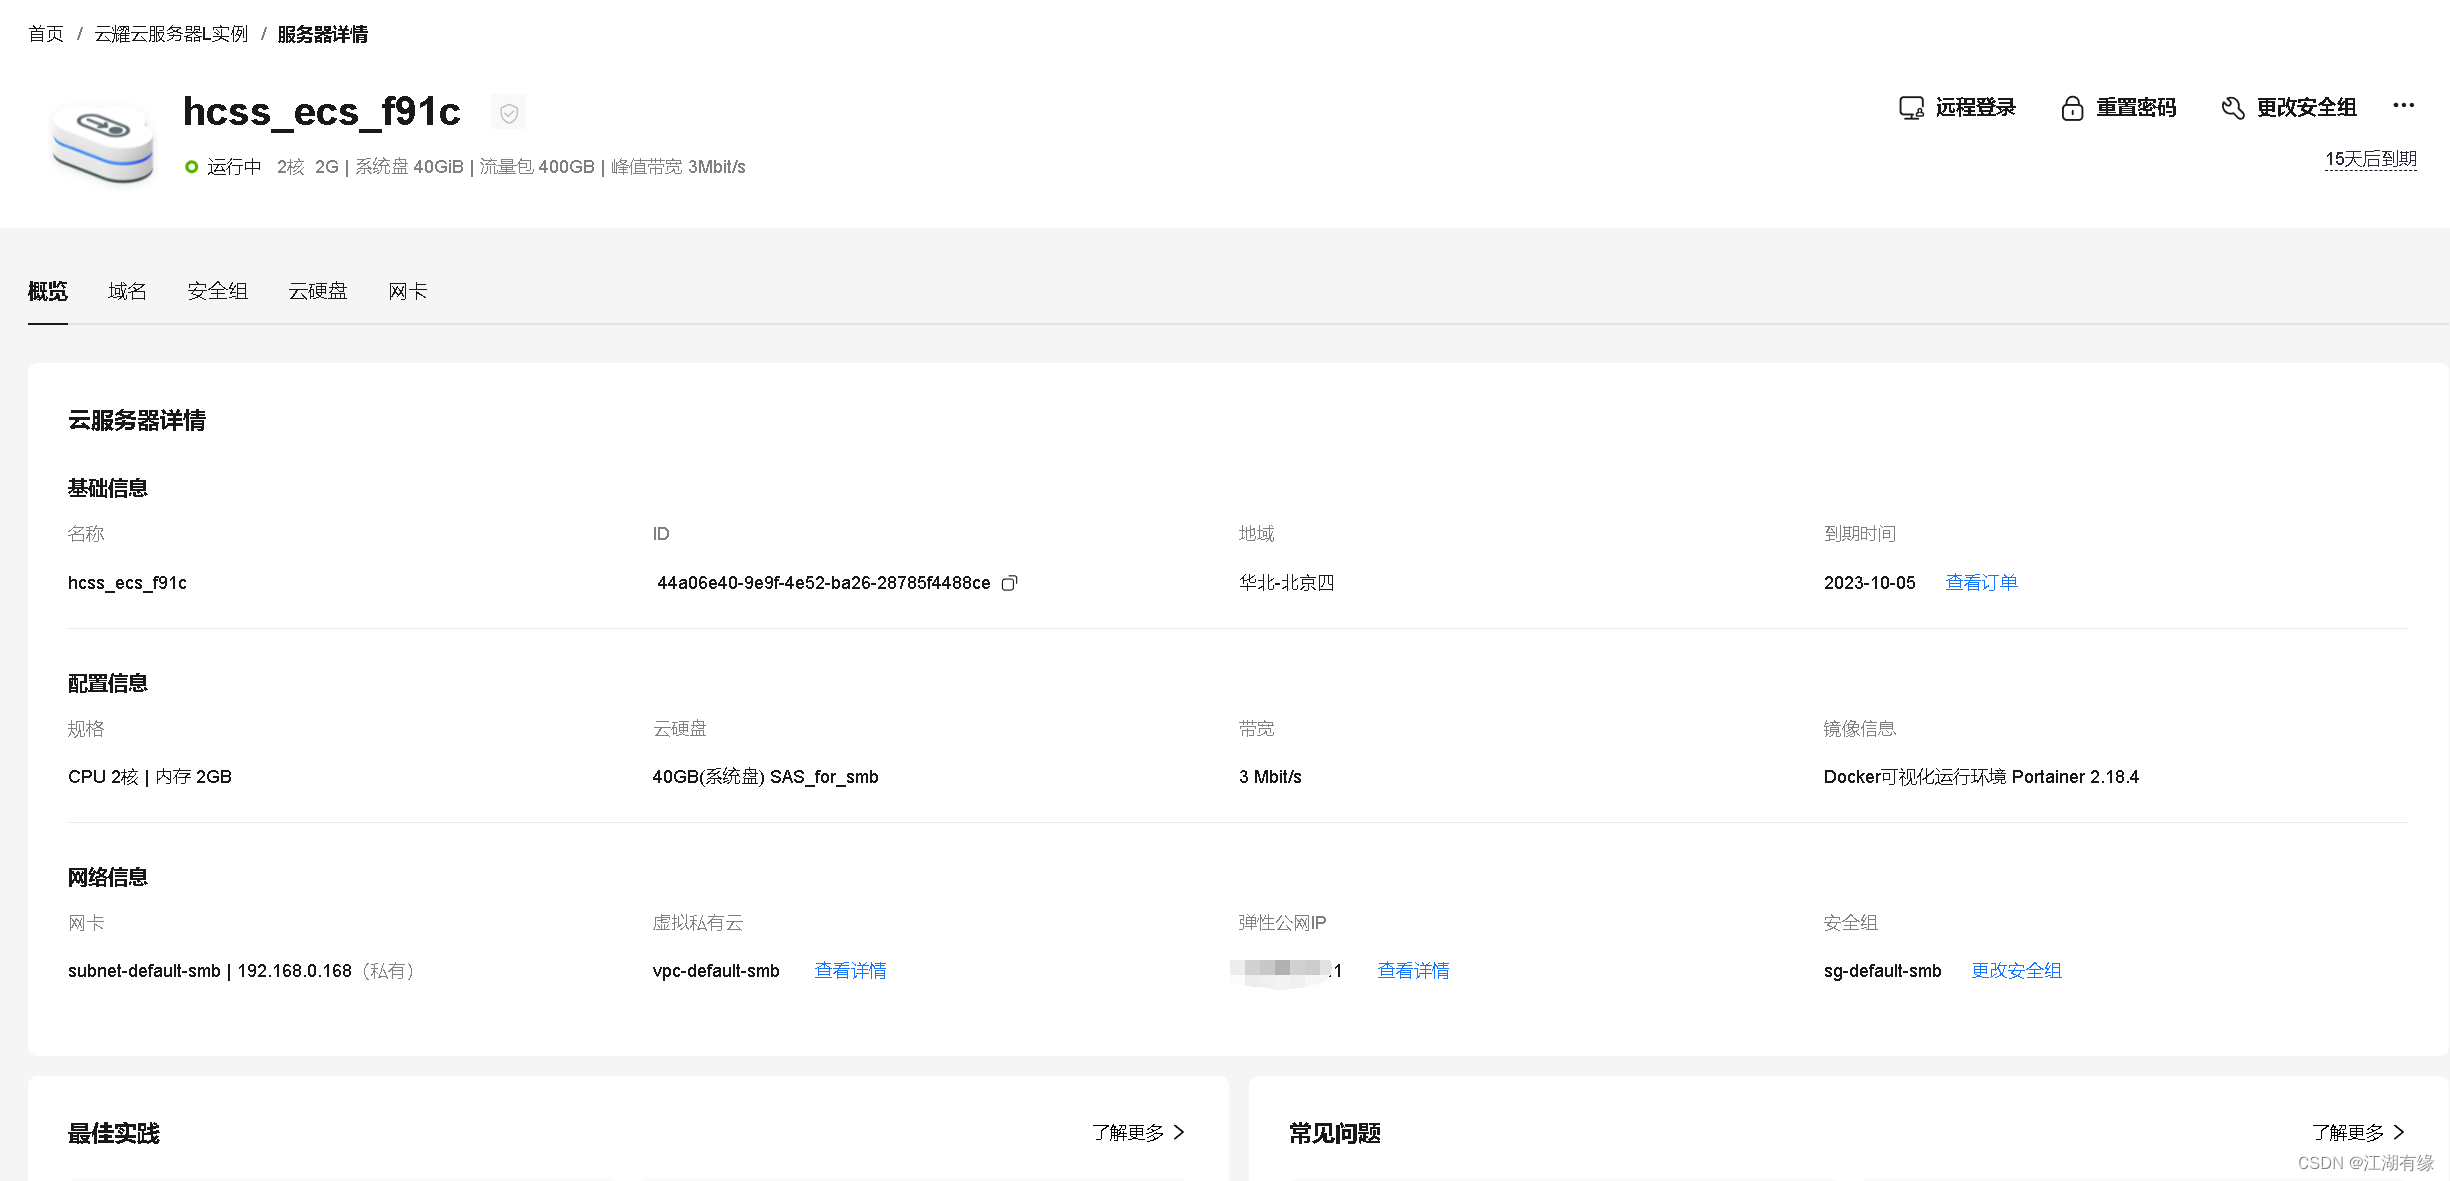Click the cloud server thumbnail image
Image resolution: width=2450 pixels, height=1181 pixels.
[x=103, y=143]
